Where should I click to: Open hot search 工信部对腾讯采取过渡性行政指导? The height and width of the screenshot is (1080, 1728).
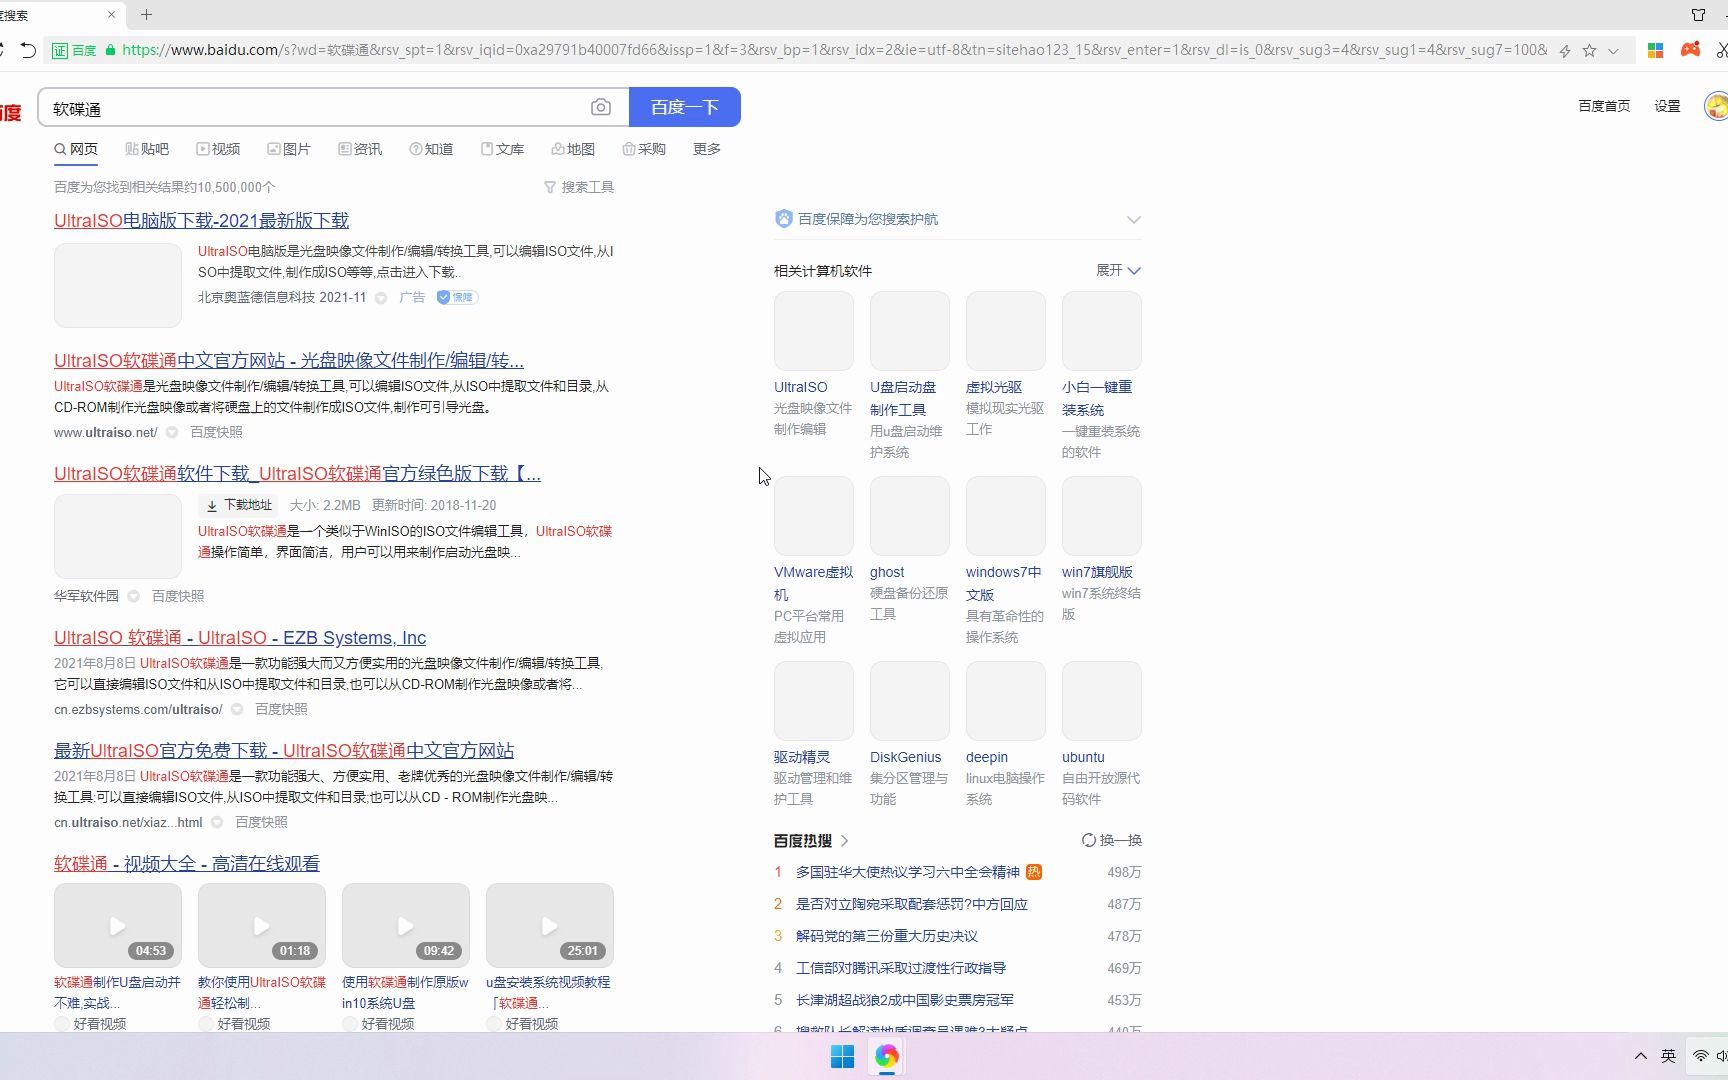tap(901, 968)
